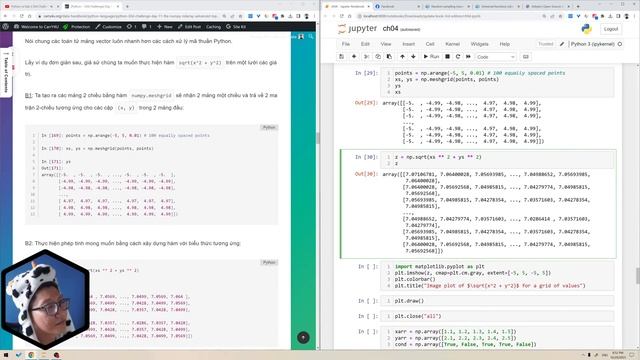Click the Python logo in Jupyter header
Screen dimensions: 640x360
point(587,29)
